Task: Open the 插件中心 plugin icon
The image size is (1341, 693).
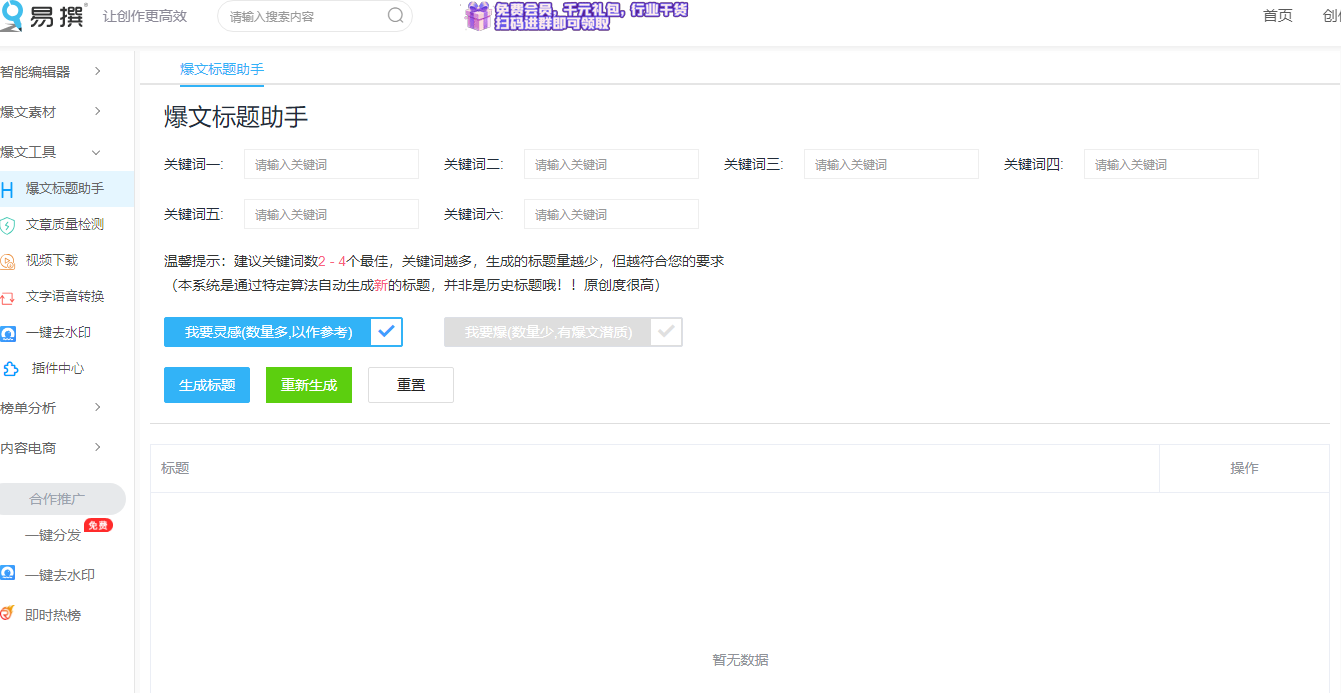Action: (10, 368)
